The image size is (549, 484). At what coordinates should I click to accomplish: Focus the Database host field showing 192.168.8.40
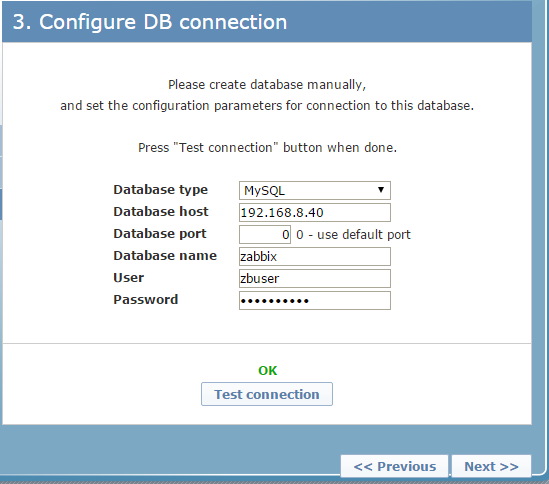tap(315, 213)
